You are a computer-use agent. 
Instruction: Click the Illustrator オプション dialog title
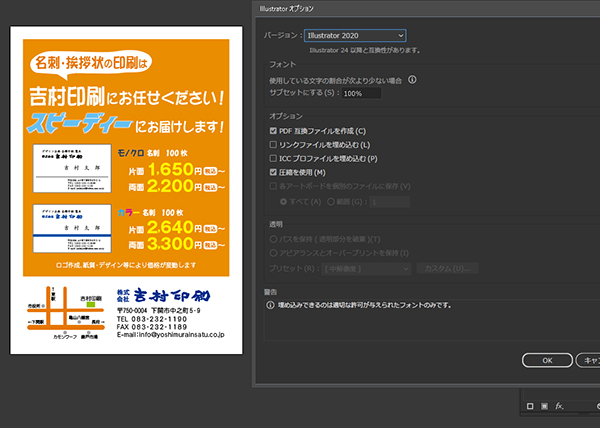tap(287, 8)
